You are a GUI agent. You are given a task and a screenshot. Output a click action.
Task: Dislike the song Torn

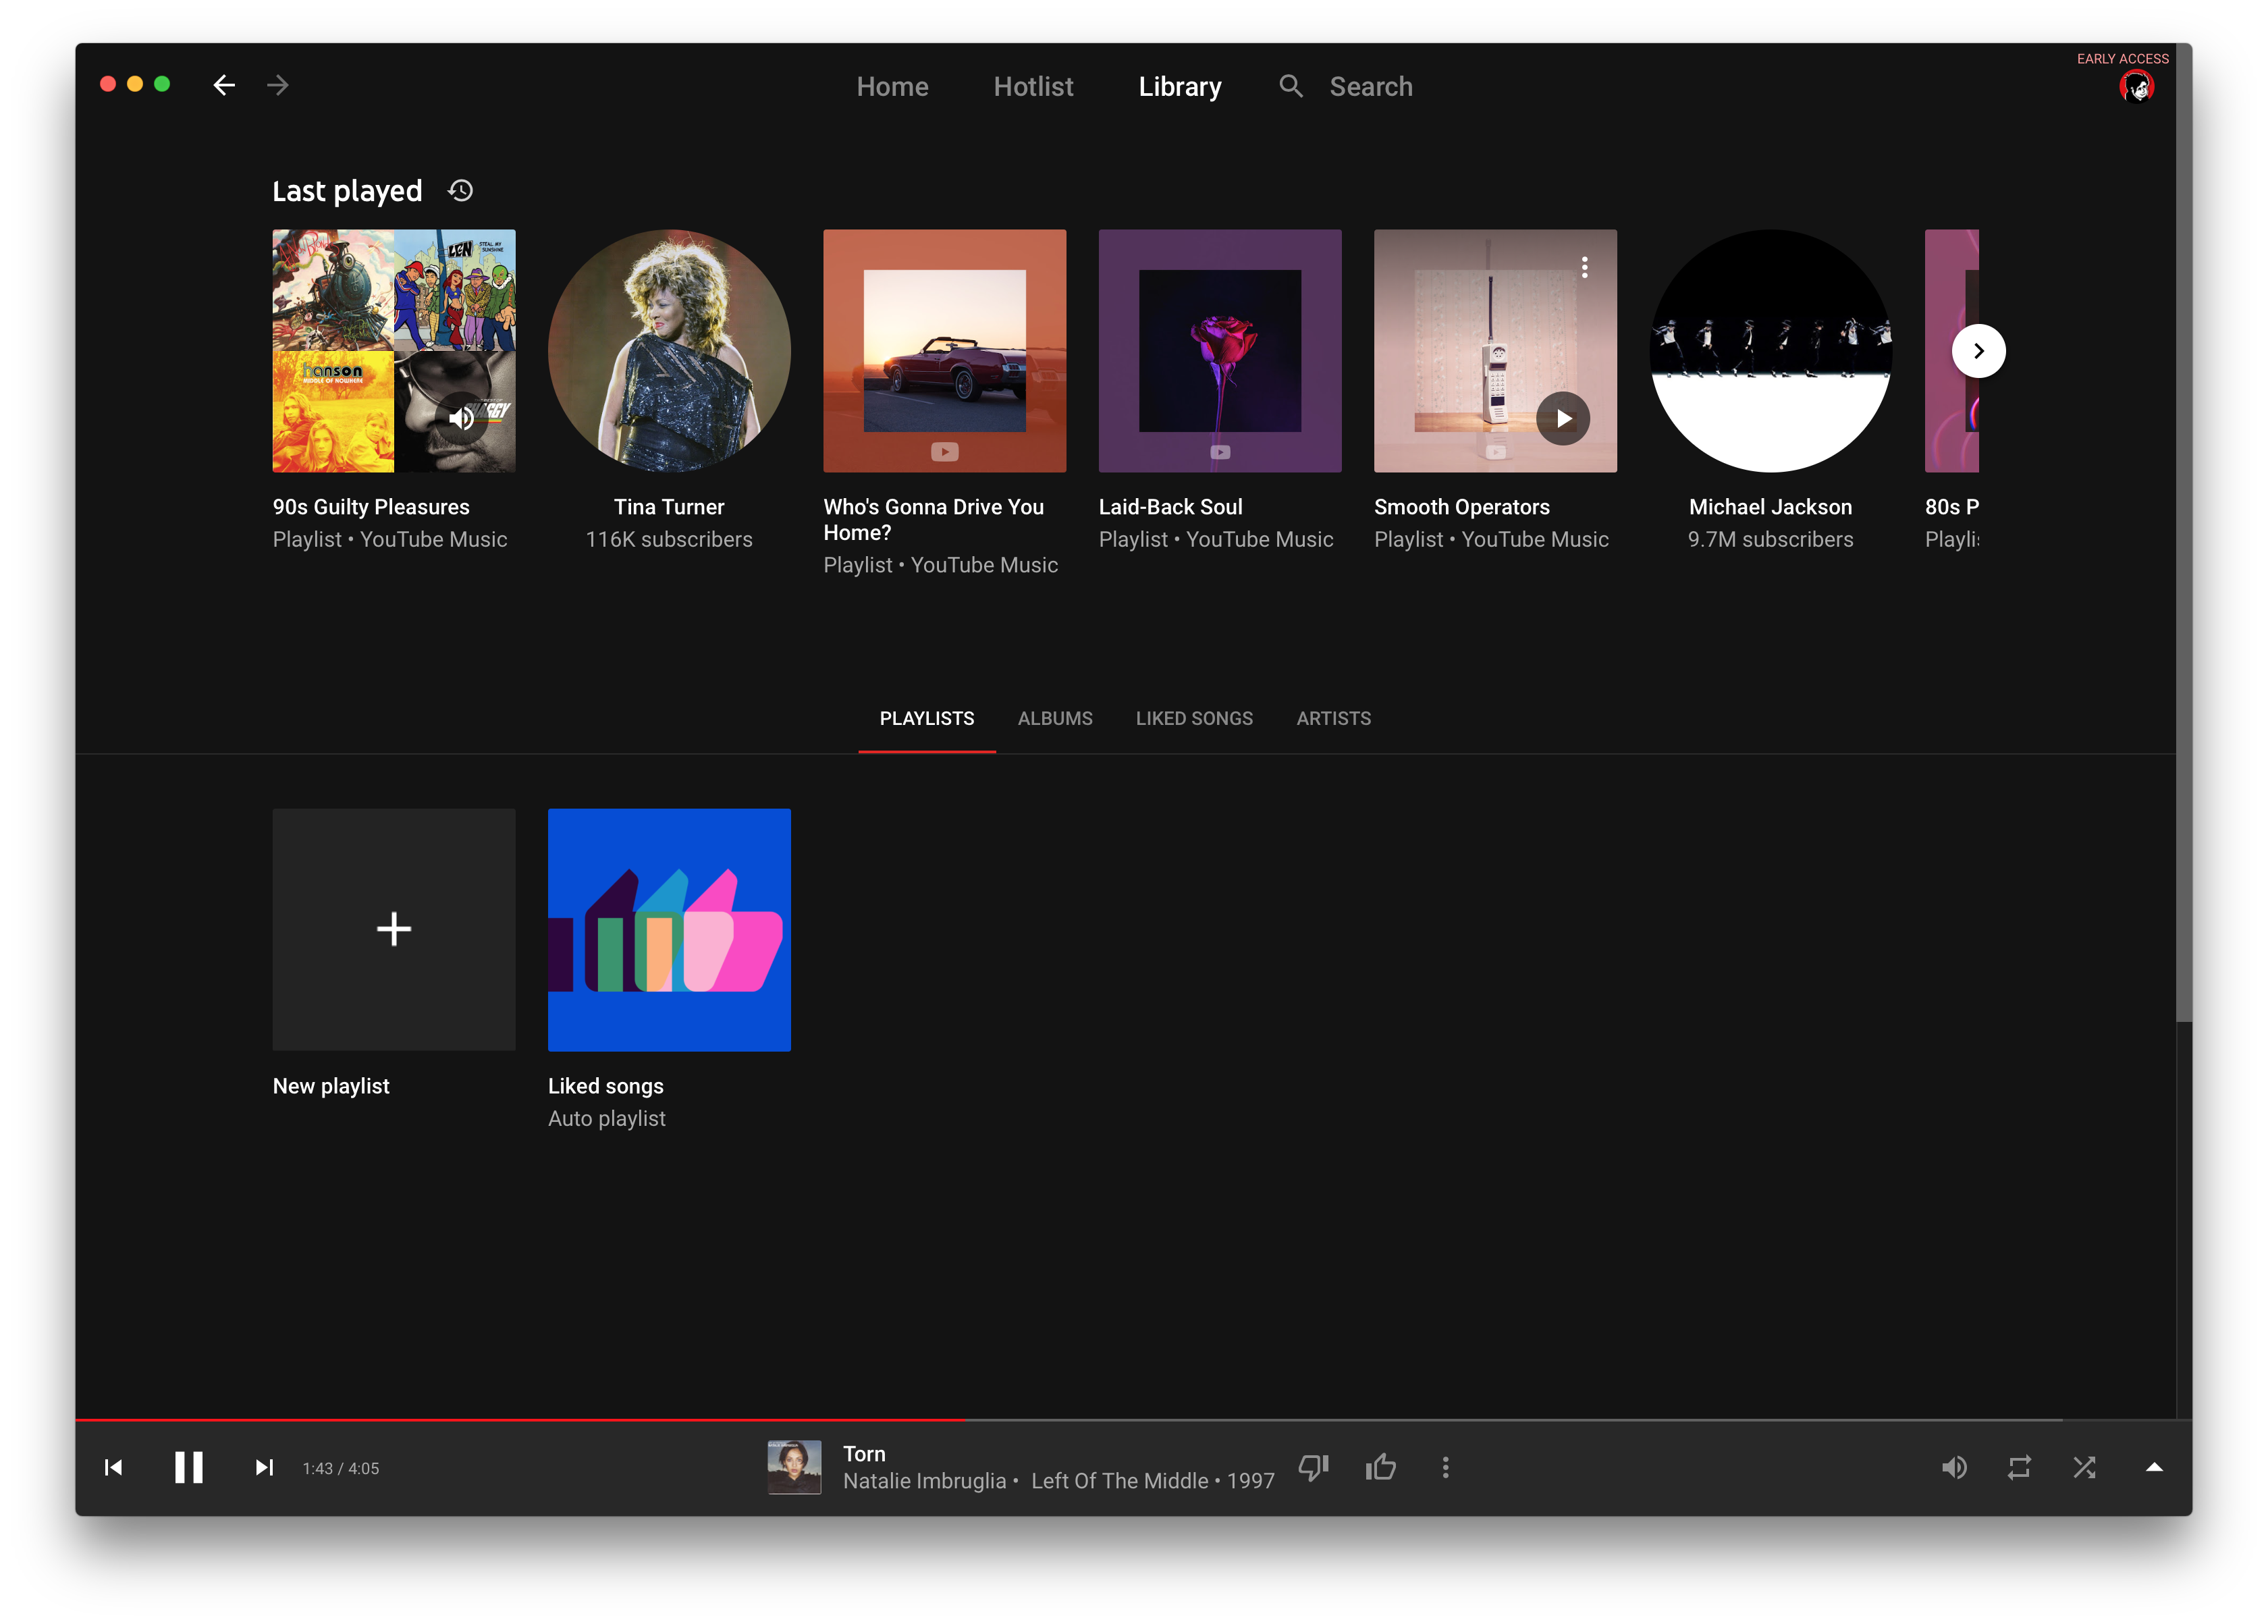1313,1467
